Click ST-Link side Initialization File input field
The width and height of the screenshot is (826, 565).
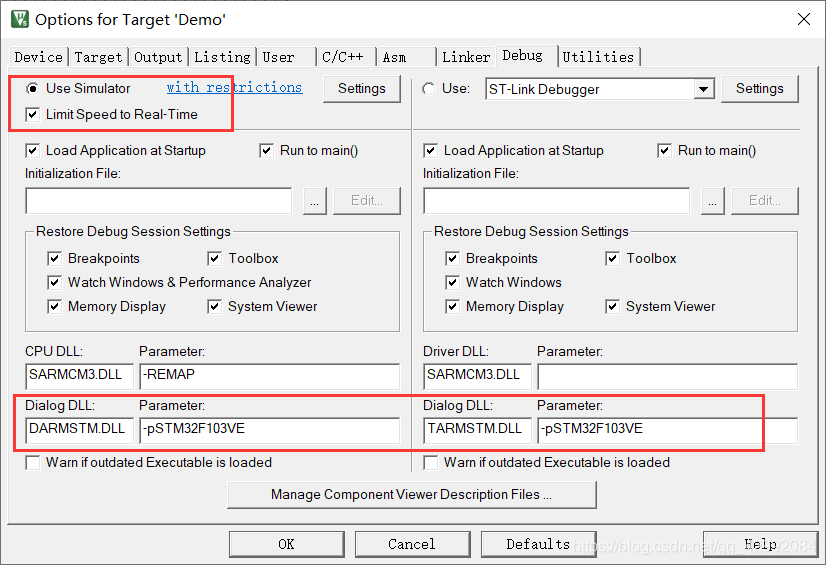pyautogui.click(x=556, y=201)
